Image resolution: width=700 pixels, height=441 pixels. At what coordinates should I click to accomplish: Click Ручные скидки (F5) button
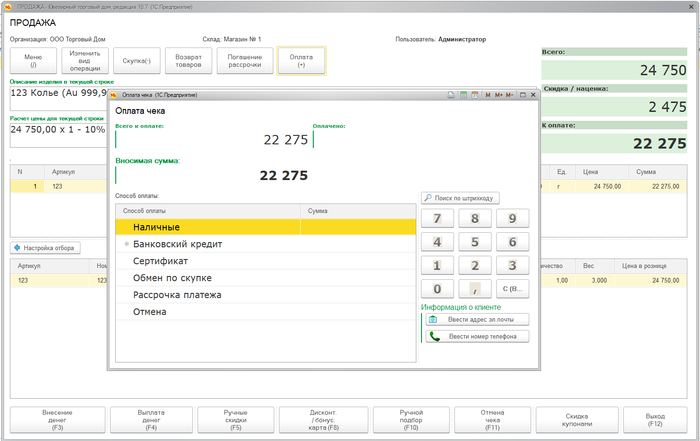[236, 420]
